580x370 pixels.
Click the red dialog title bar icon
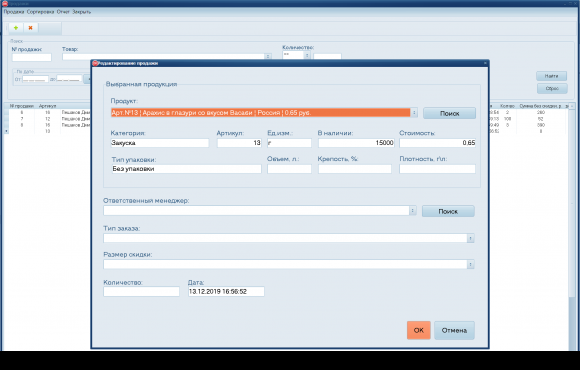point(95,63)
